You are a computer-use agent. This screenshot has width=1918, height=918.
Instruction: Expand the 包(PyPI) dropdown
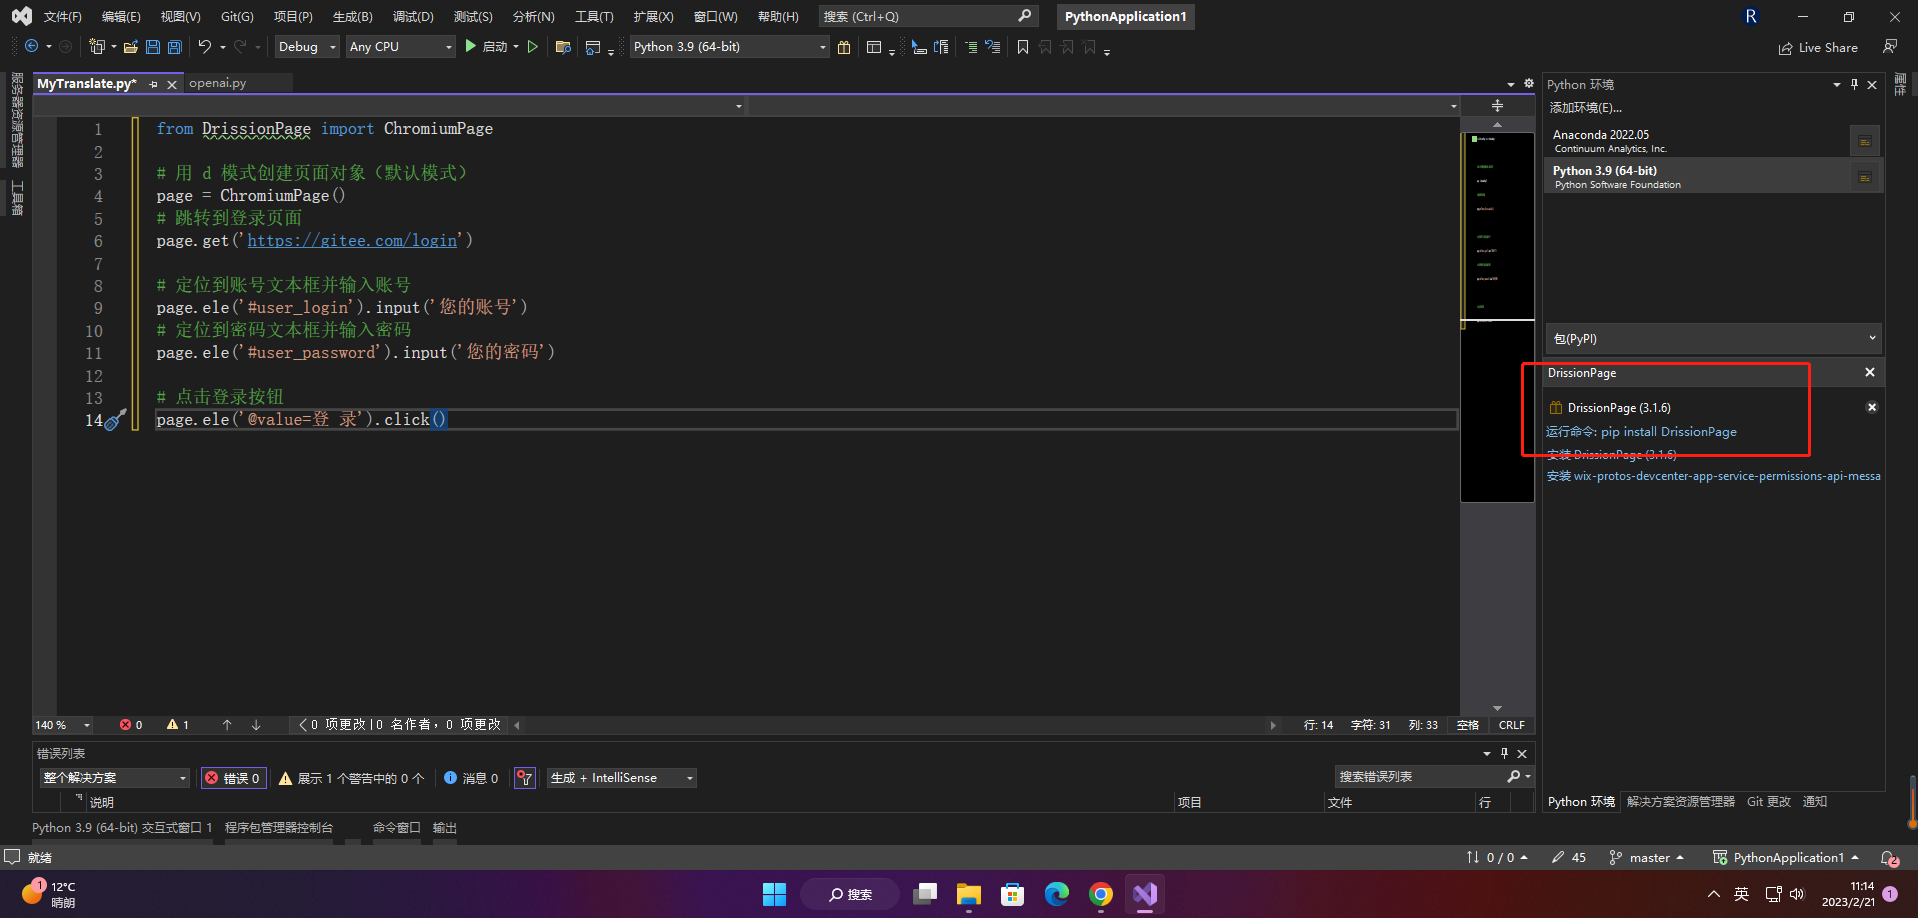1713,339
